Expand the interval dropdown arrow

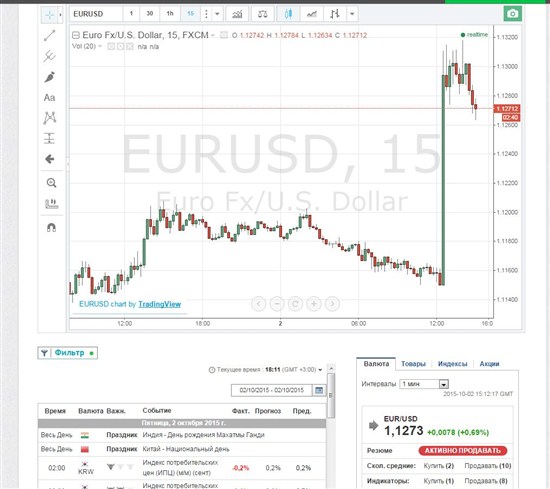click(217, 14)
